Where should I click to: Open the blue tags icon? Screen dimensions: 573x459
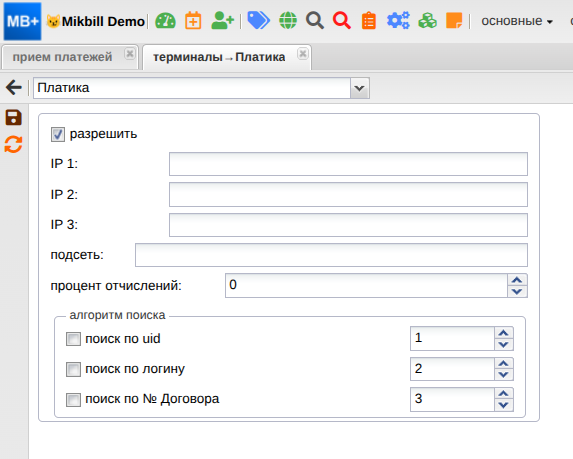coord(258,20)
